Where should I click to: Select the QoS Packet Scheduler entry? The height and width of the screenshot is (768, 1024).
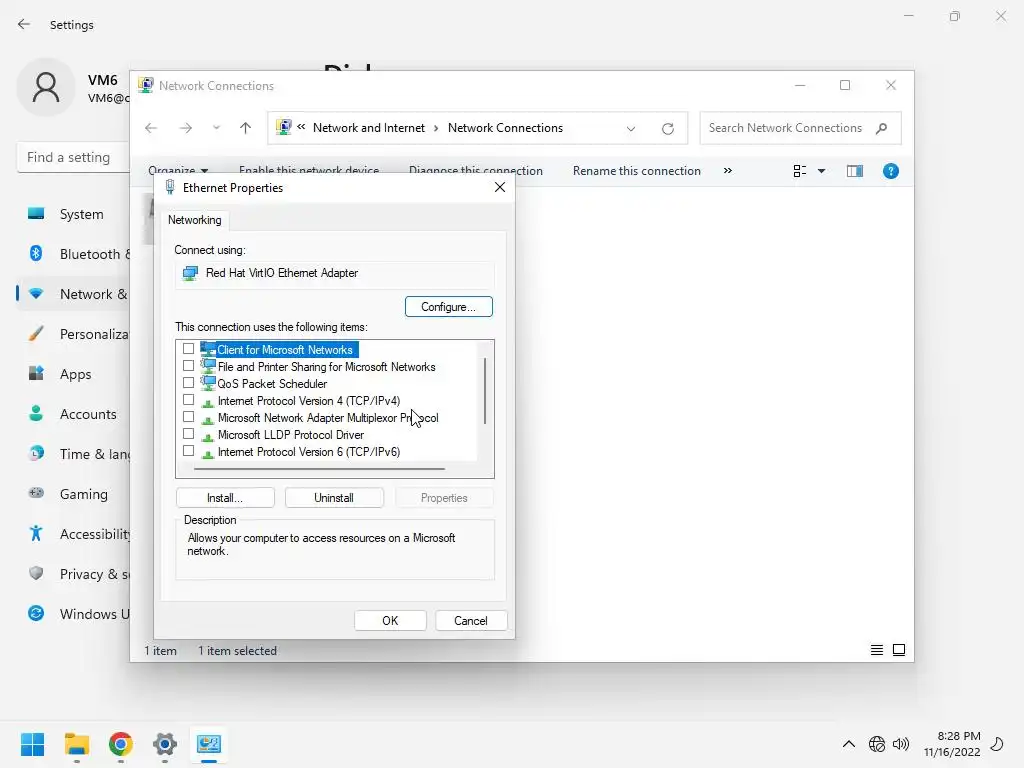[272, 384]
